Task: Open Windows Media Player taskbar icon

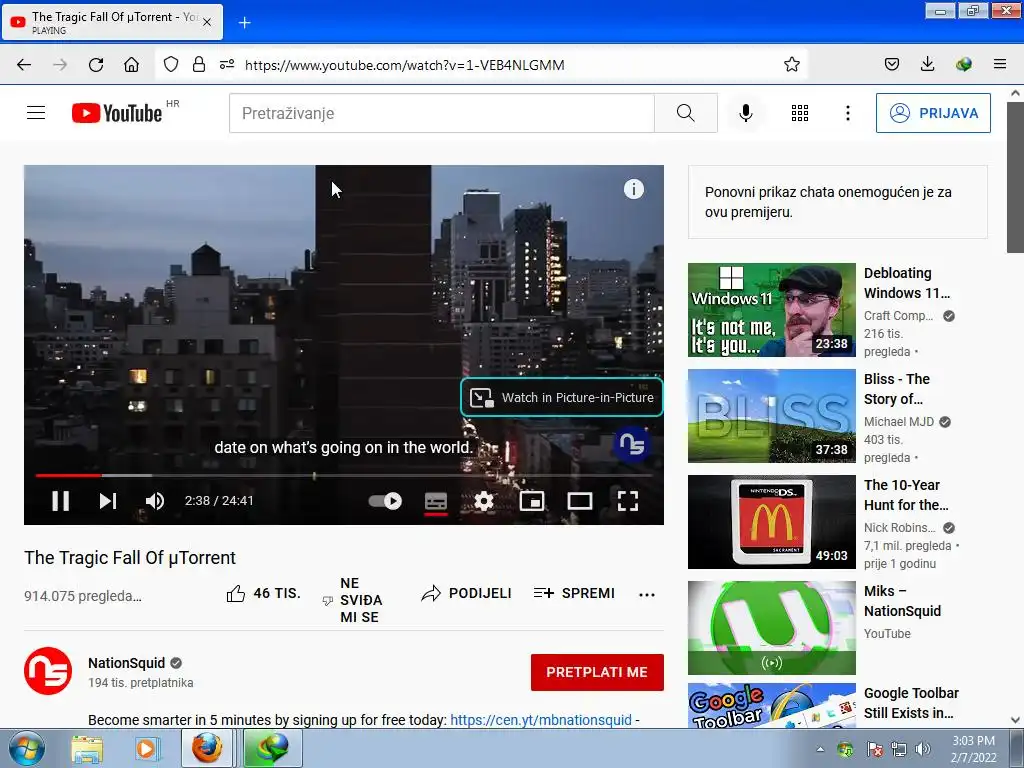Action: pyautogui.click(x=148, y=748)
